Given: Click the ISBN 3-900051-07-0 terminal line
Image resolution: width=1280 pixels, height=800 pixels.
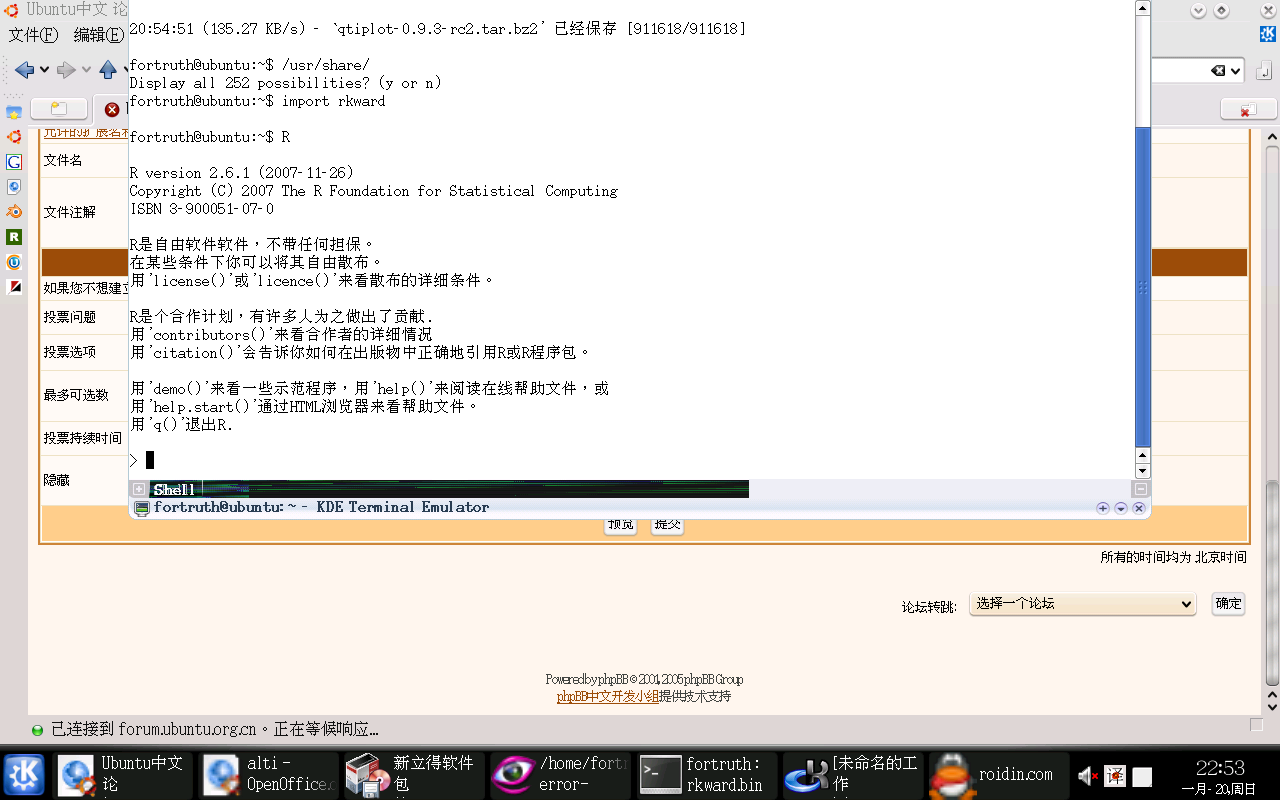Looking at the screenshot, I should [x=202, y=209].
